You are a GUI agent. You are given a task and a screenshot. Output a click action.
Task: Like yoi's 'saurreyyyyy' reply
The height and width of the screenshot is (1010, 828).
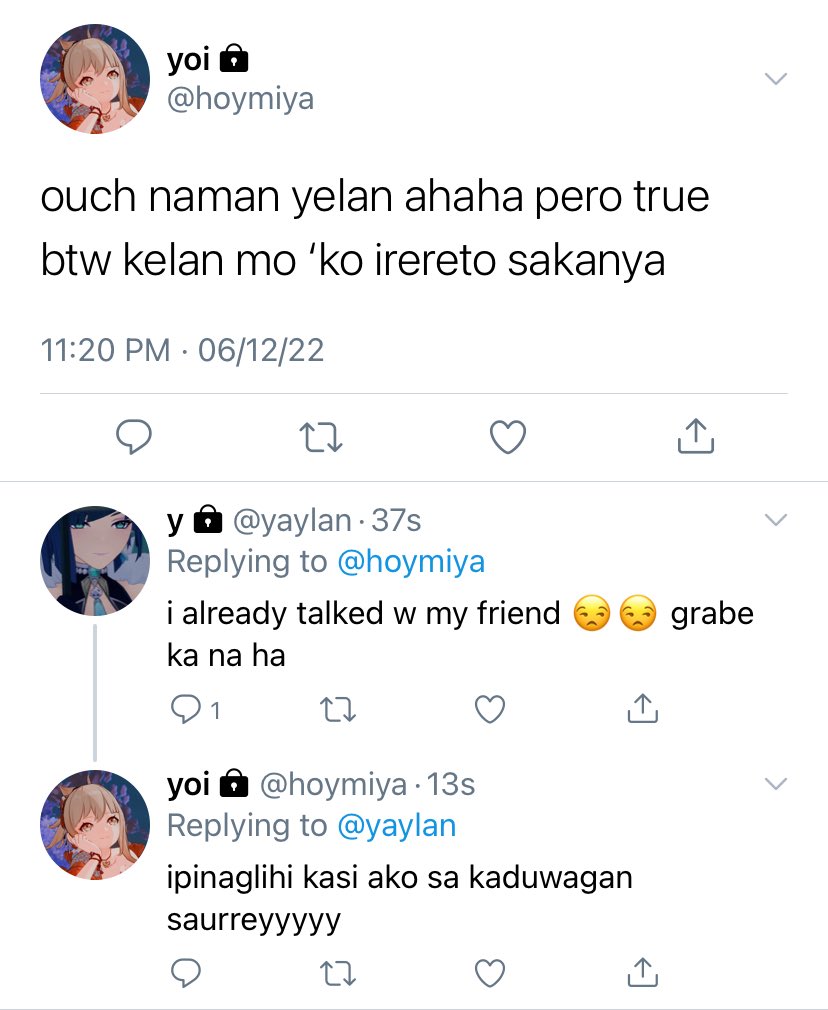tap(490, 973)
